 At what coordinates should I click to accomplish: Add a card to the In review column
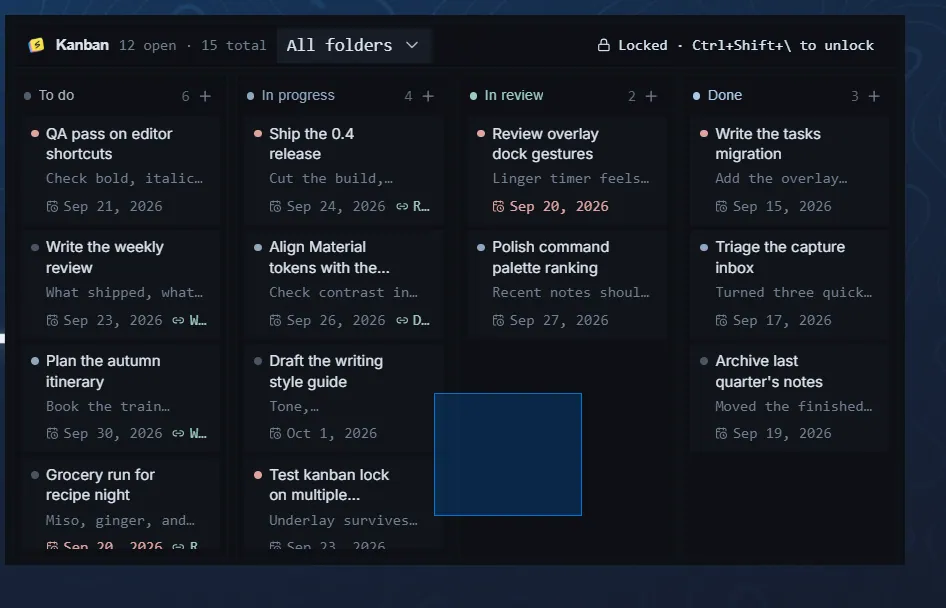651,96
